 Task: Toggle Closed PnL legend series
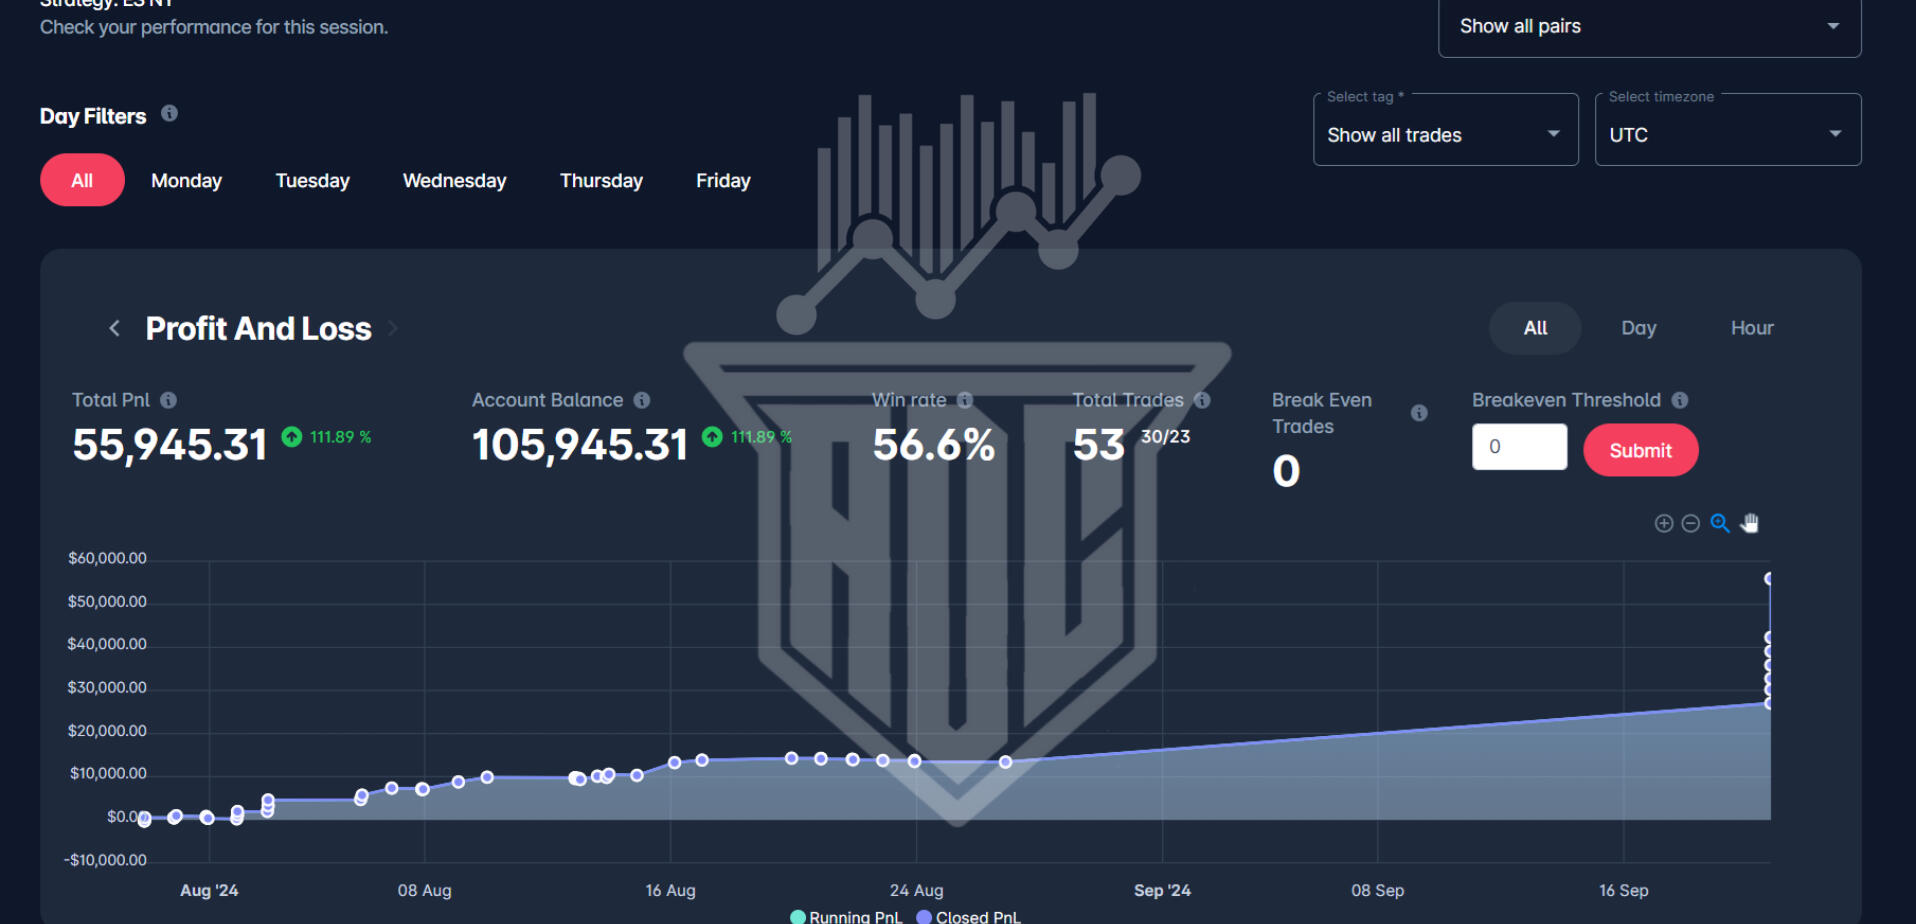coord(969,916)
